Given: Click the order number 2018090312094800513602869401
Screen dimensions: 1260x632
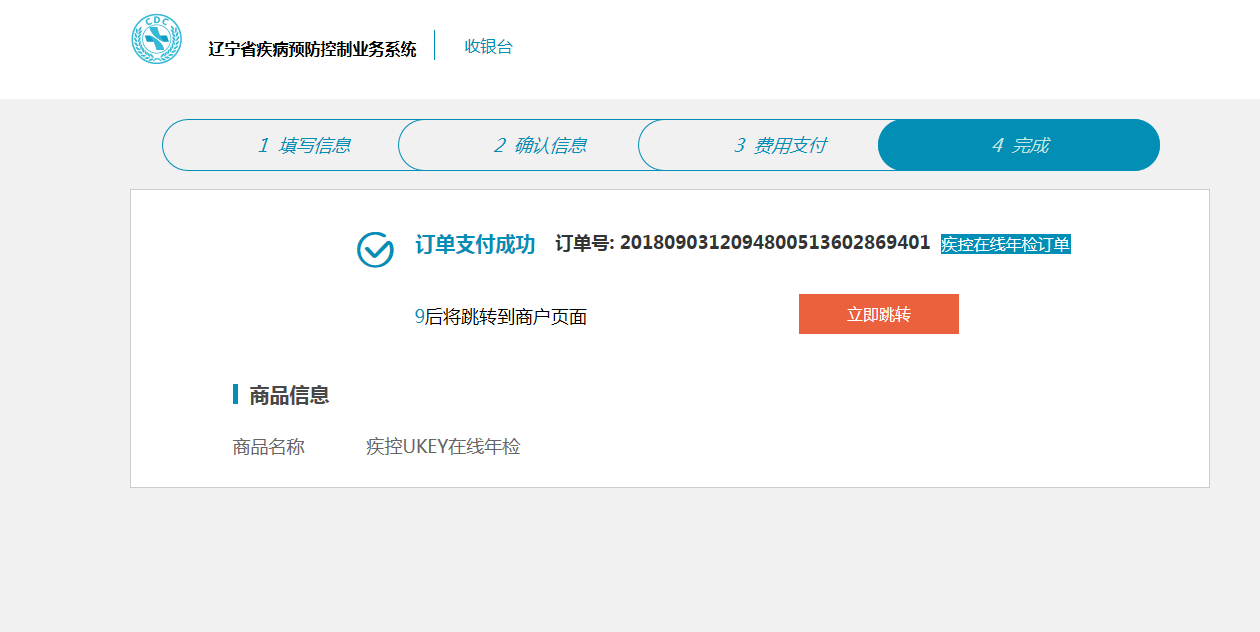Looking at the screenshot, I should point(775,243).
